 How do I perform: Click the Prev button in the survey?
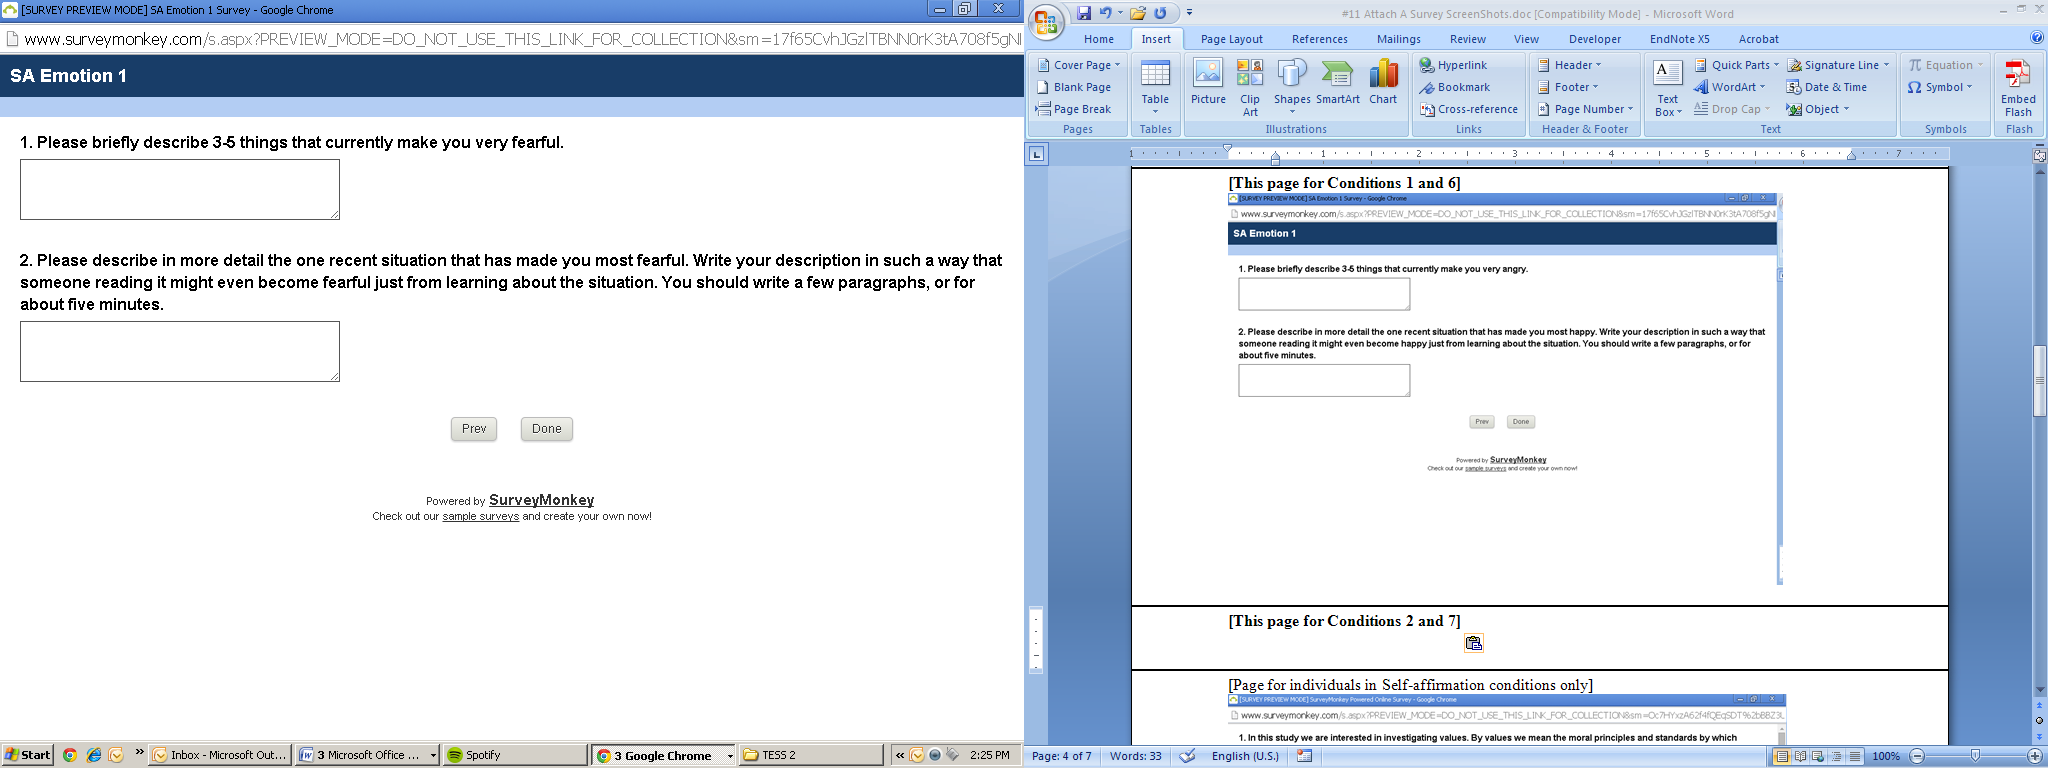(474, 429)
